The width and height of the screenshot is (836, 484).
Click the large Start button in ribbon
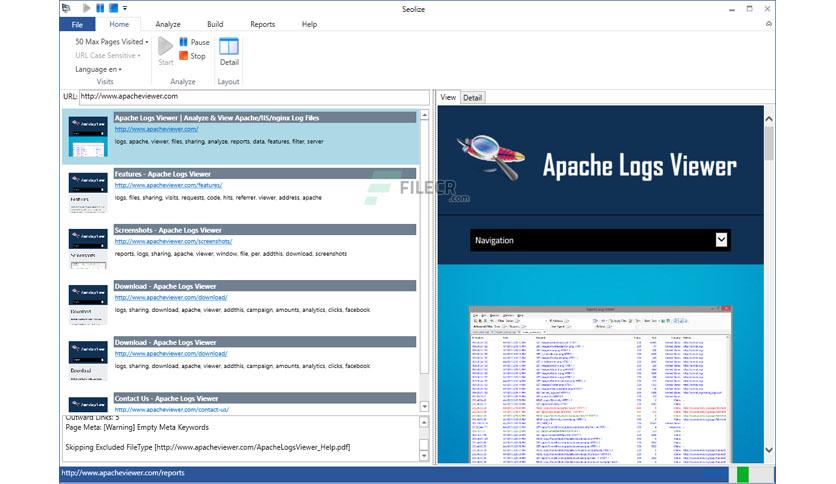coord(165,51)
